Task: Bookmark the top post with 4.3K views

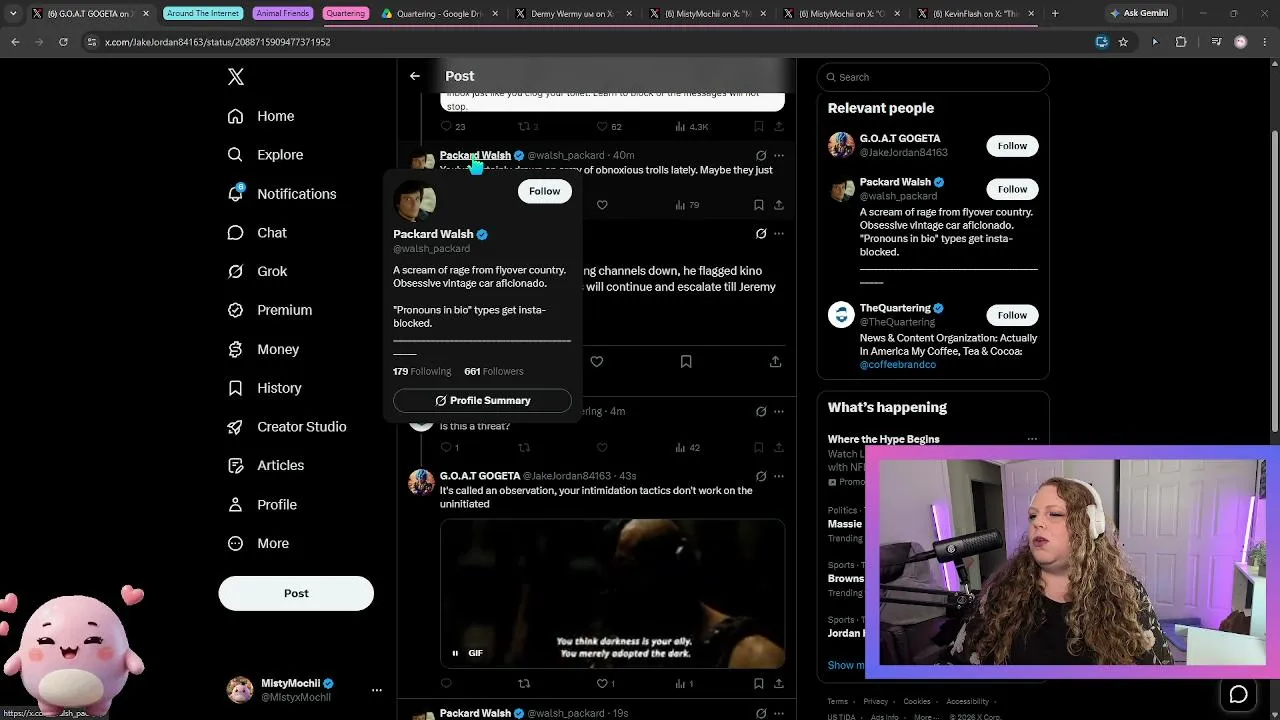Action: (759, 127)
